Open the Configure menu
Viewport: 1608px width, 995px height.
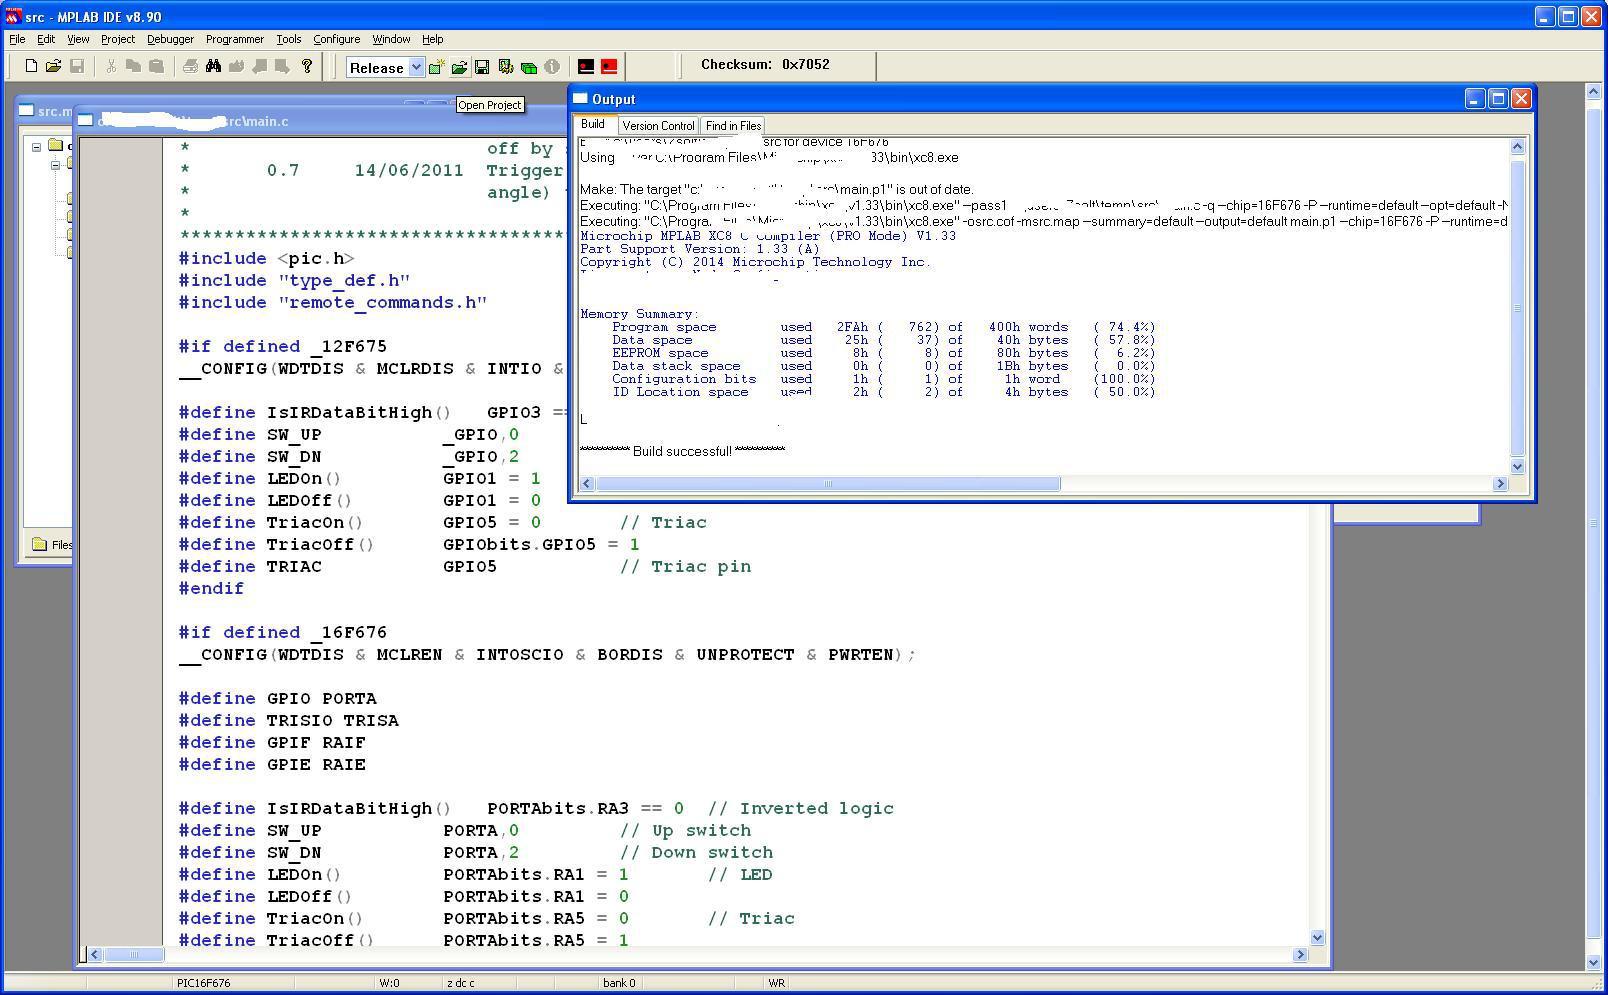click(x=337, y=39)
